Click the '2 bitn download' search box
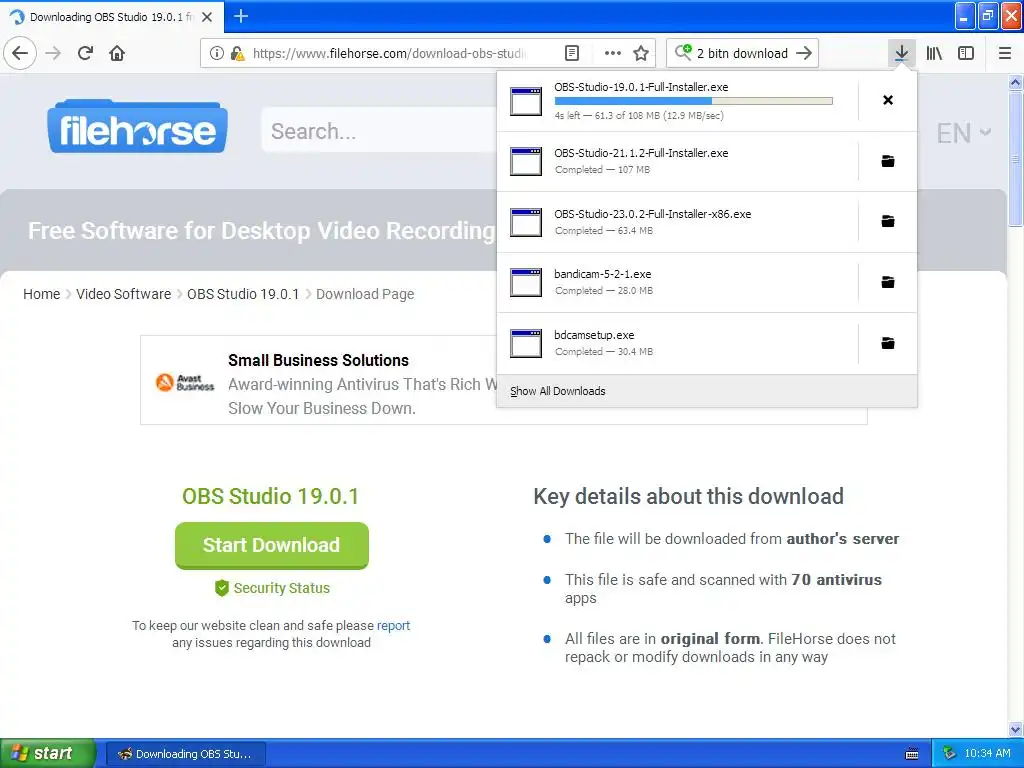This screenshot has height=768, width=1024. [x=742, y=53]
